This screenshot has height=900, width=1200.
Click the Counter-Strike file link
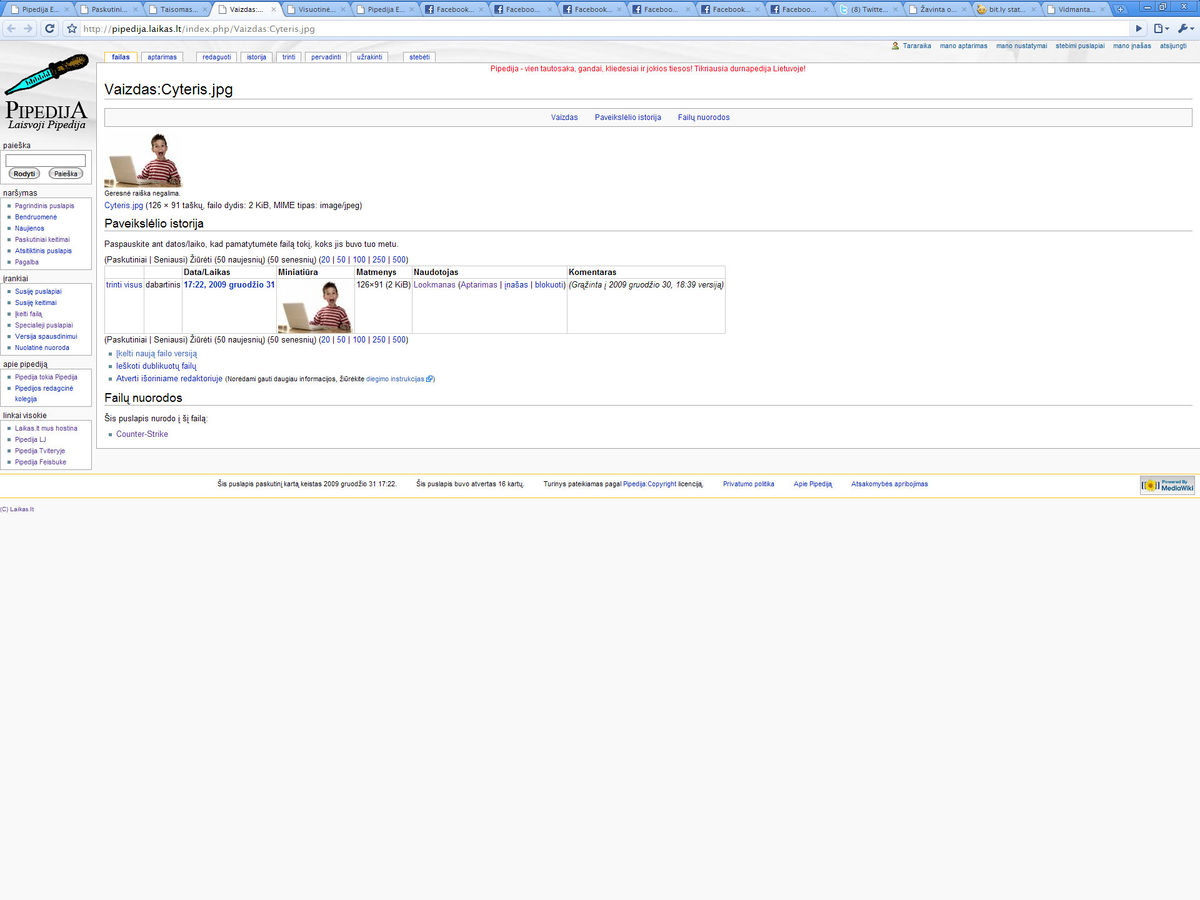pyautogui.click(x=142, y=434)
